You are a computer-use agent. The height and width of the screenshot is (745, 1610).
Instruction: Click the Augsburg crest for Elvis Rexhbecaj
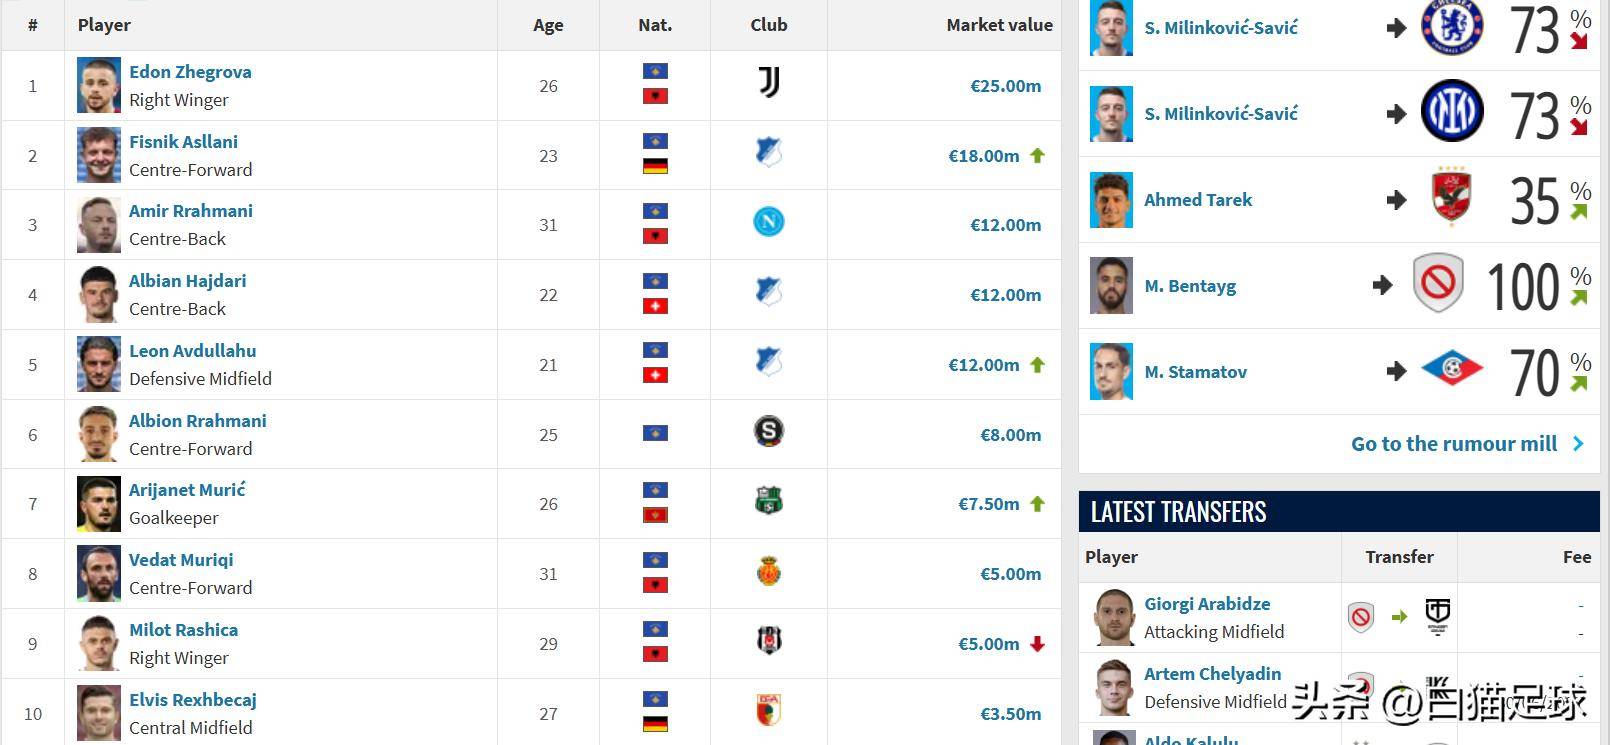(x=768, y=711)
